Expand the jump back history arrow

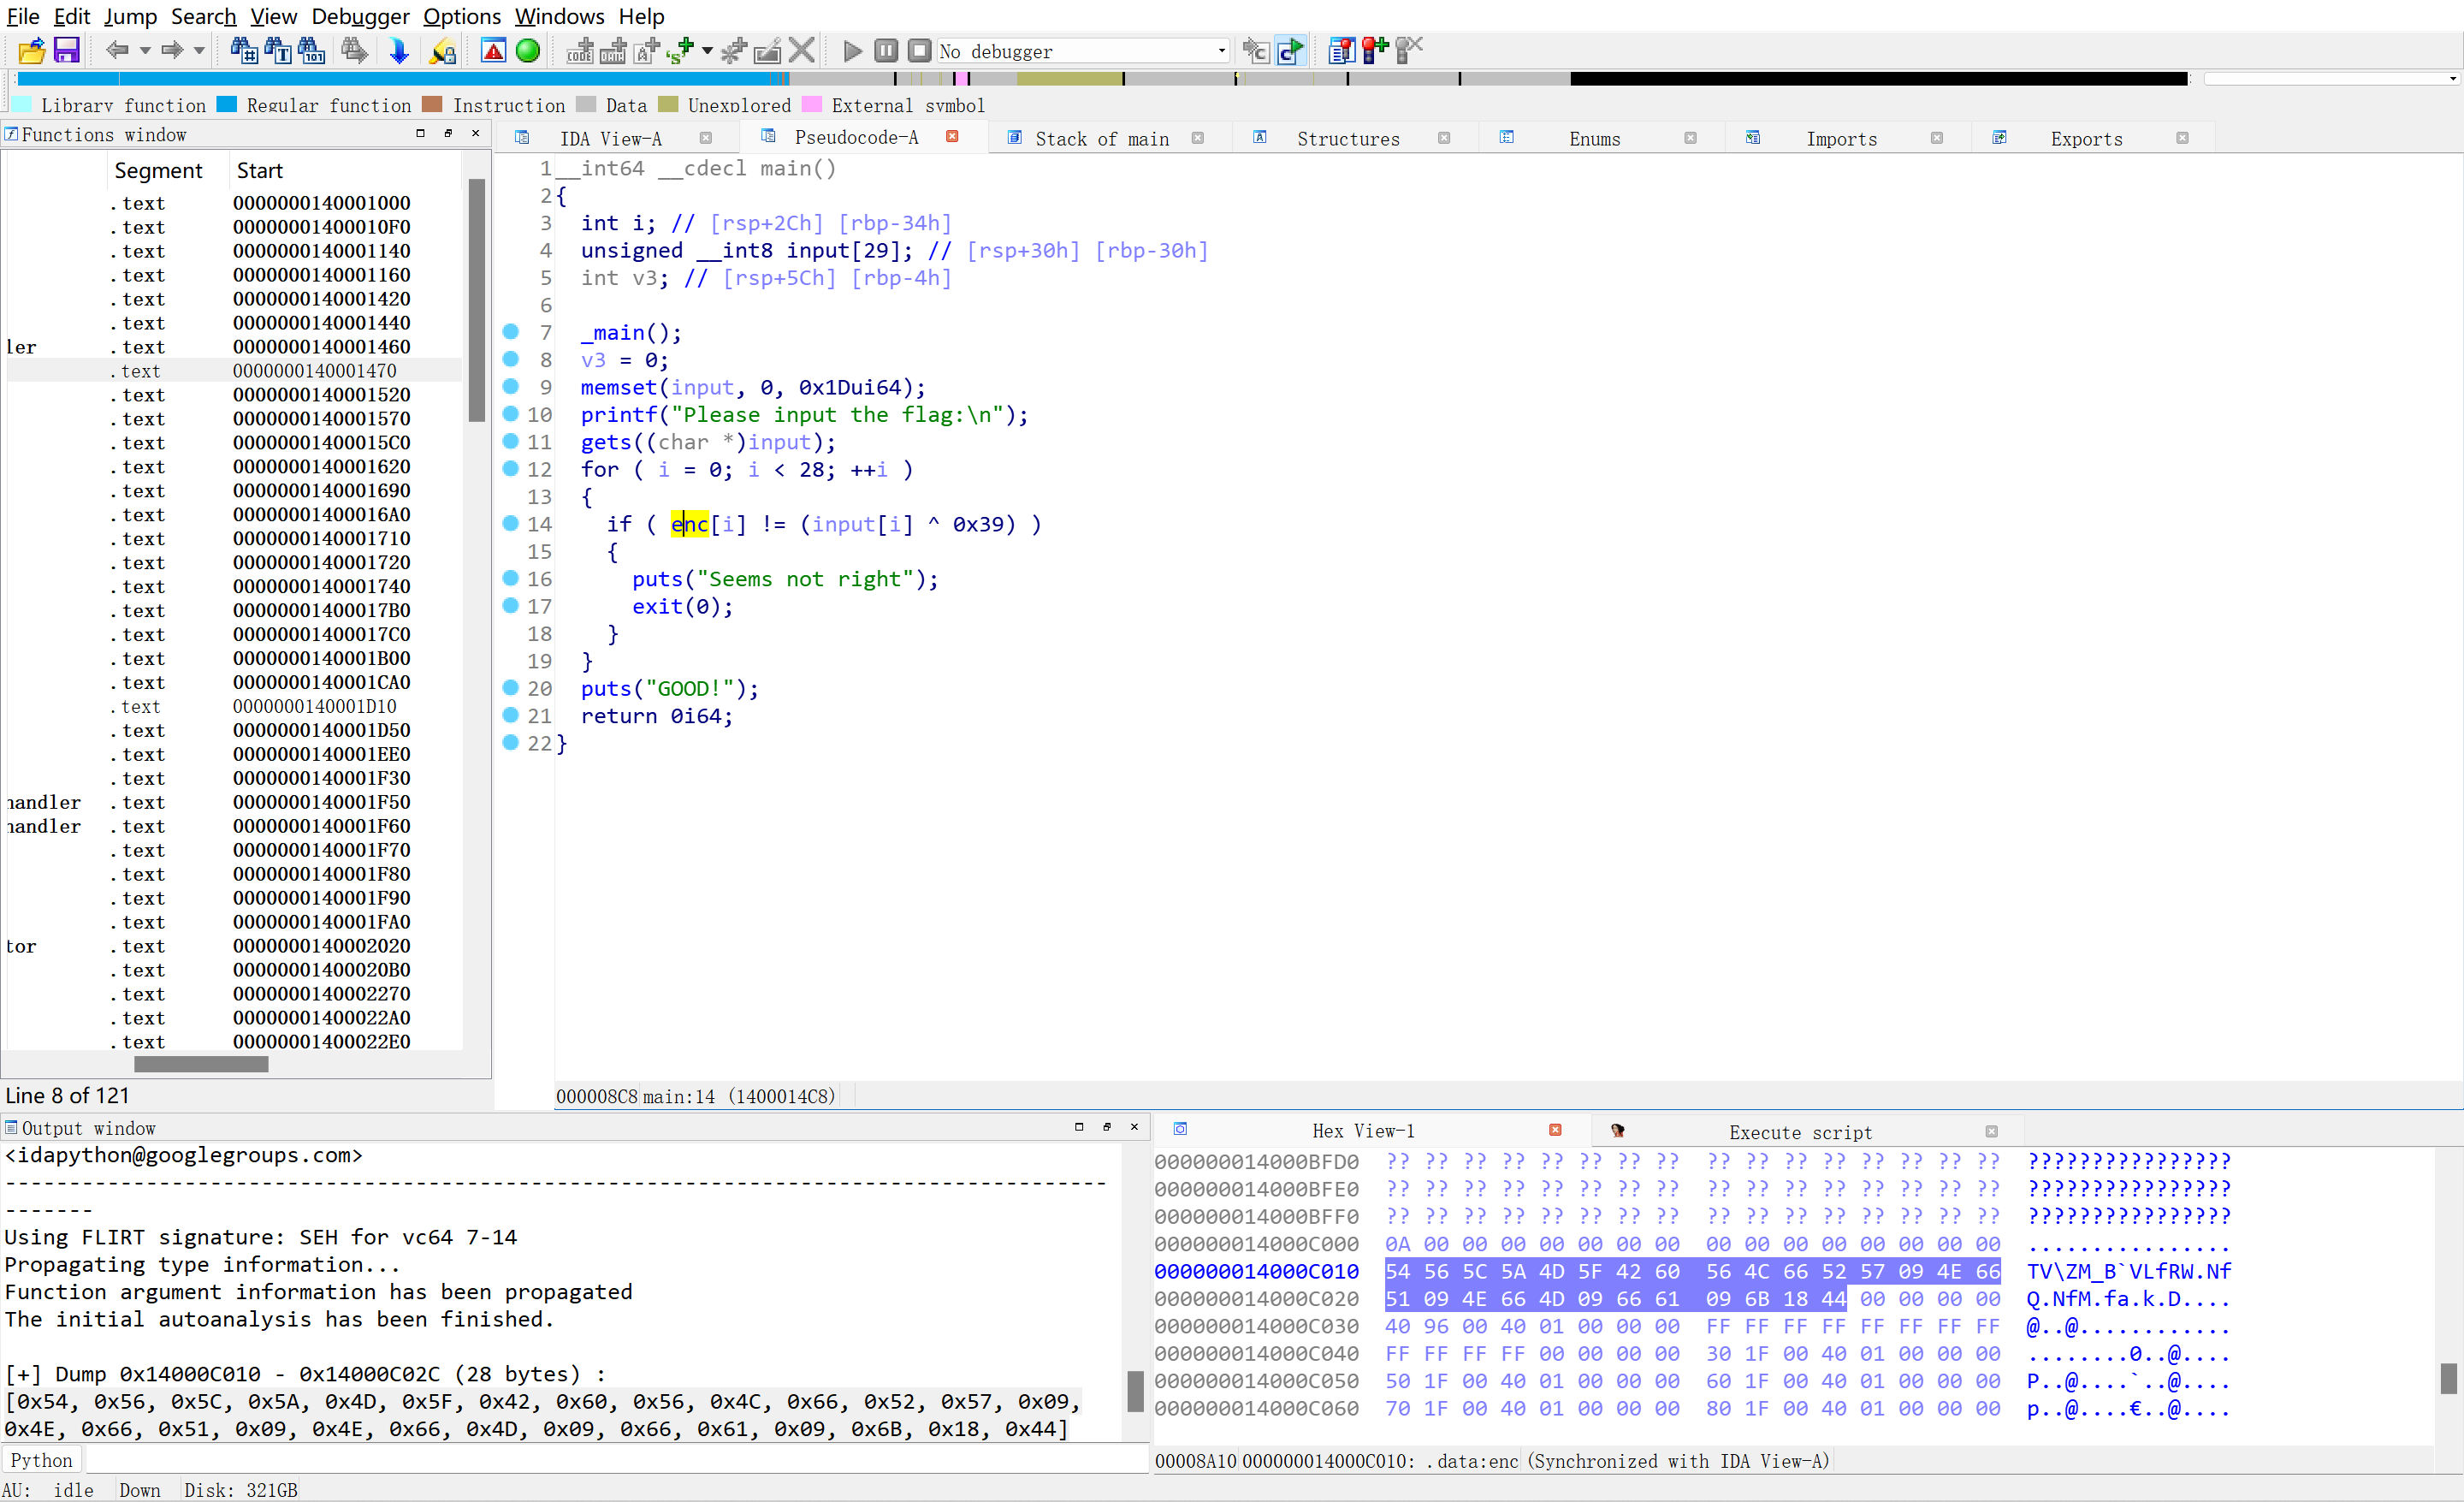pyautogui.click(x=145, y=50)
